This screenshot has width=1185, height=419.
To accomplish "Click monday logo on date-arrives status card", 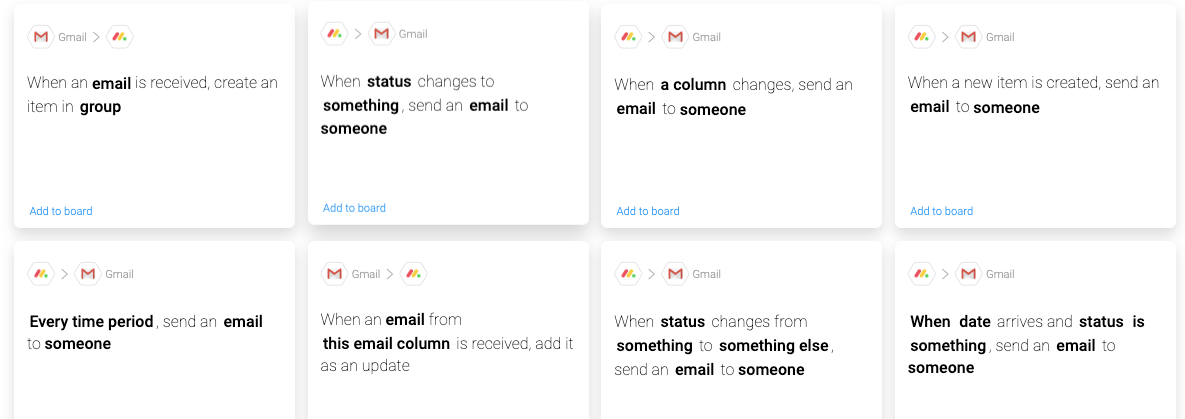I will 922,274.
